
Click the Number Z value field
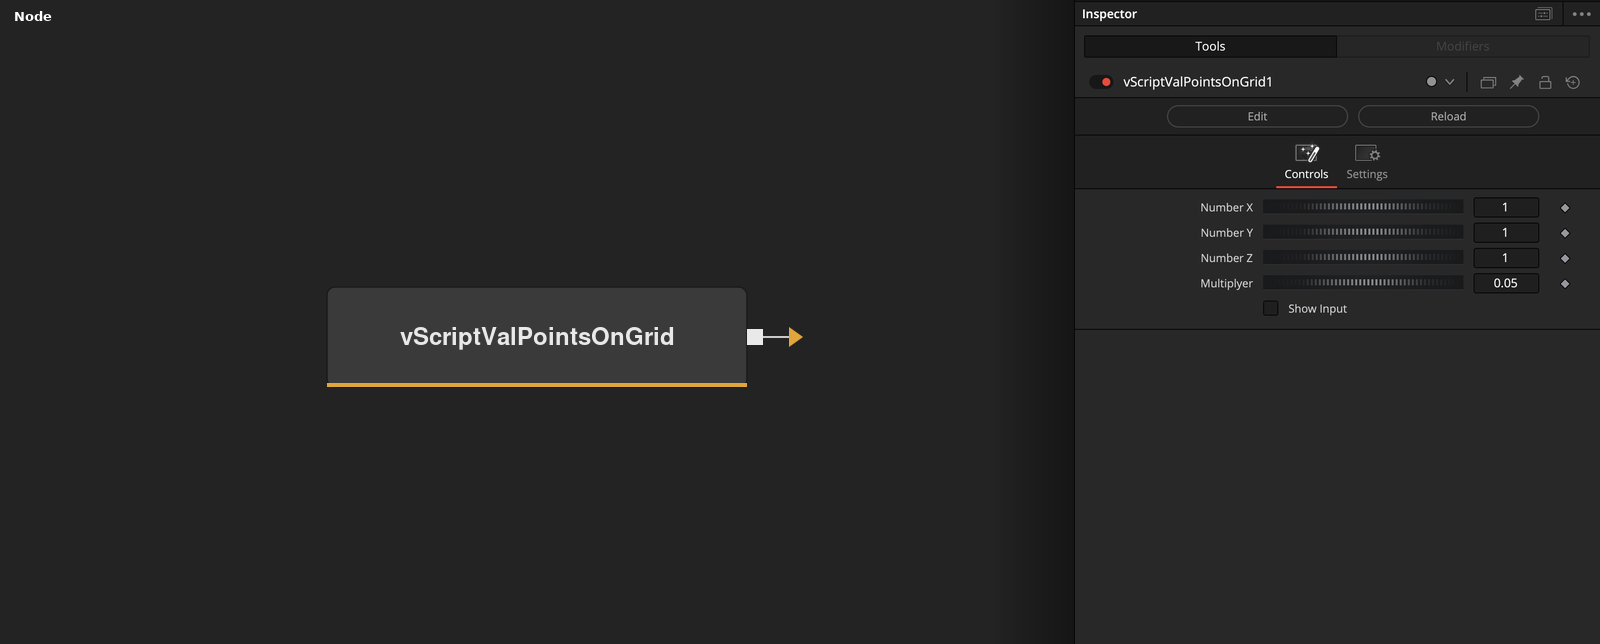pos(1506,258)
